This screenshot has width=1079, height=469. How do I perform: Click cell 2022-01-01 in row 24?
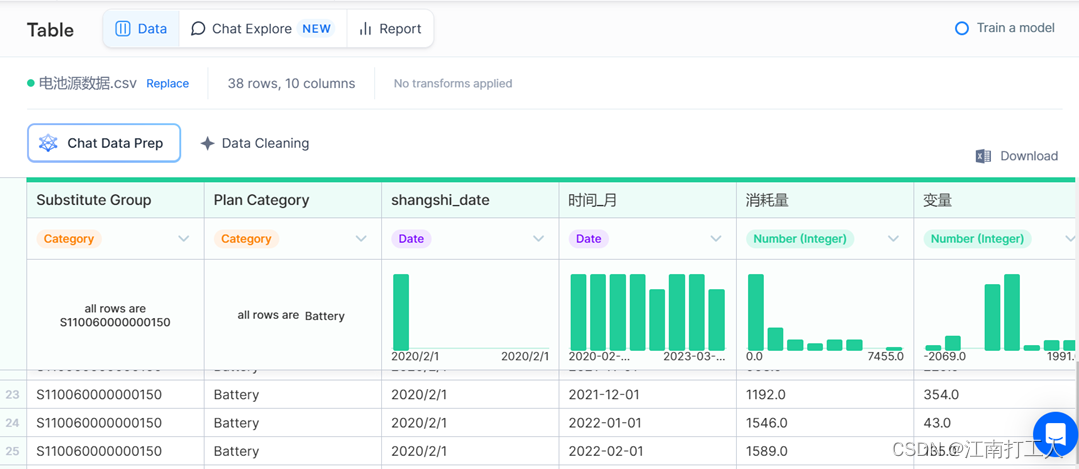coord(648,423)
